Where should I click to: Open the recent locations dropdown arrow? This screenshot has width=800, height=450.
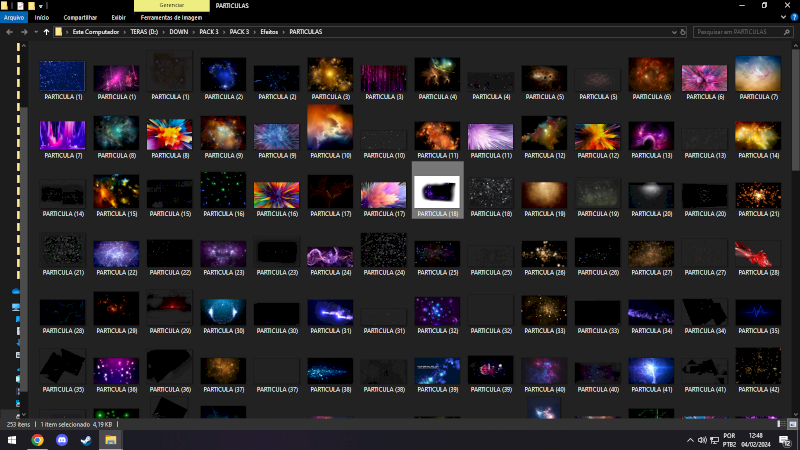pyautogui.click(x=35, y=32)
